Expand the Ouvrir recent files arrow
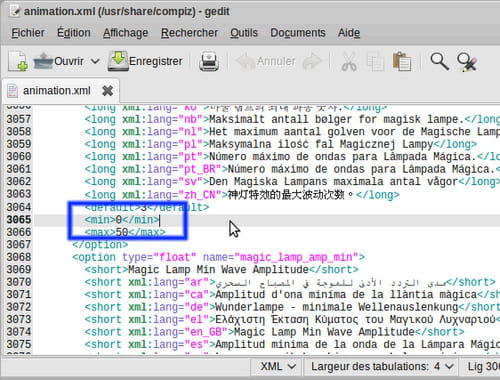This screenshot has width=500, height=380. 95,61
